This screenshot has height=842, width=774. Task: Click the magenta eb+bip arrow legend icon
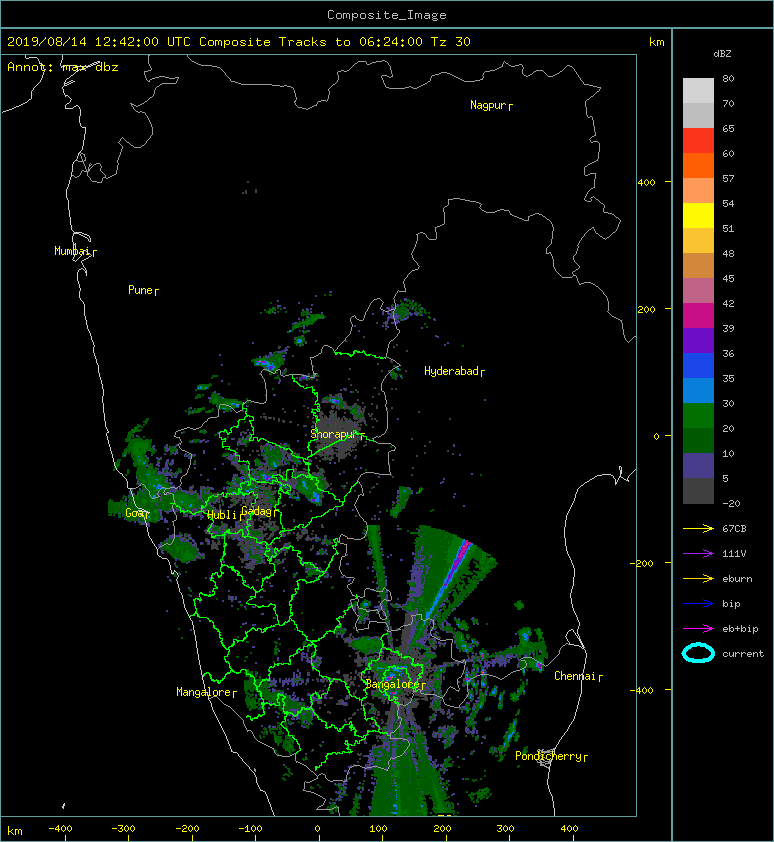click(698, 629)
